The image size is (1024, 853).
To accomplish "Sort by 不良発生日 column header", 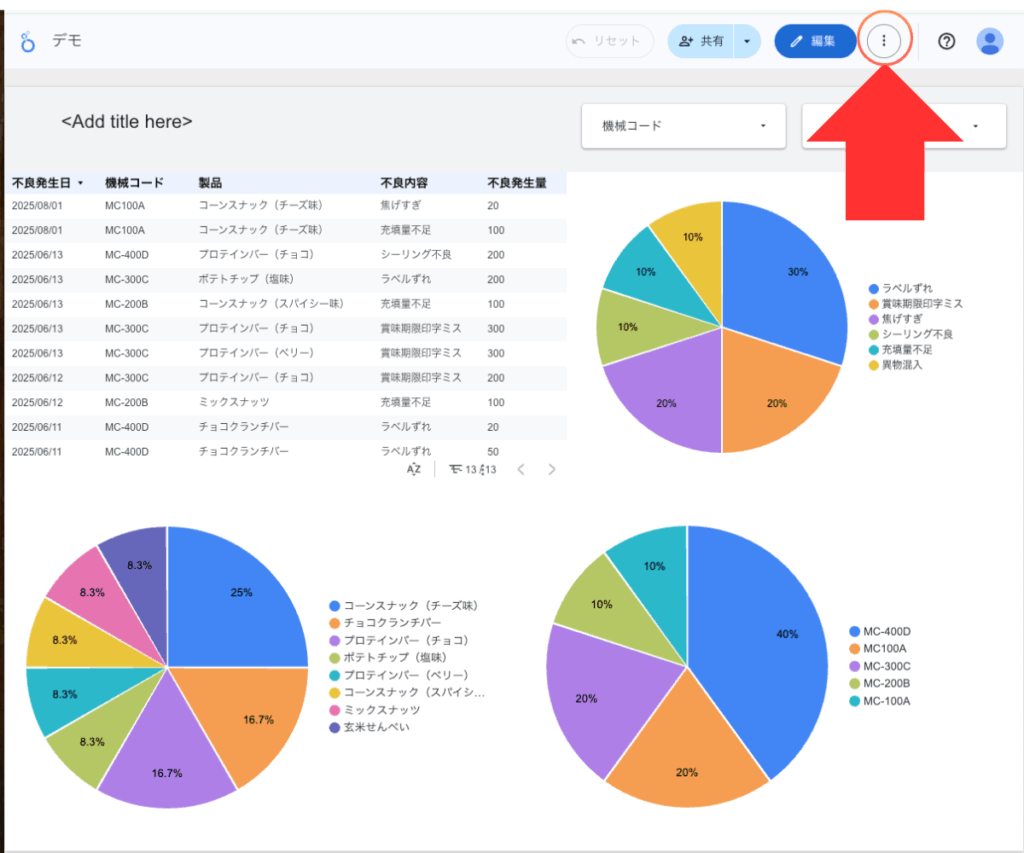I will (x=46, y=183).
